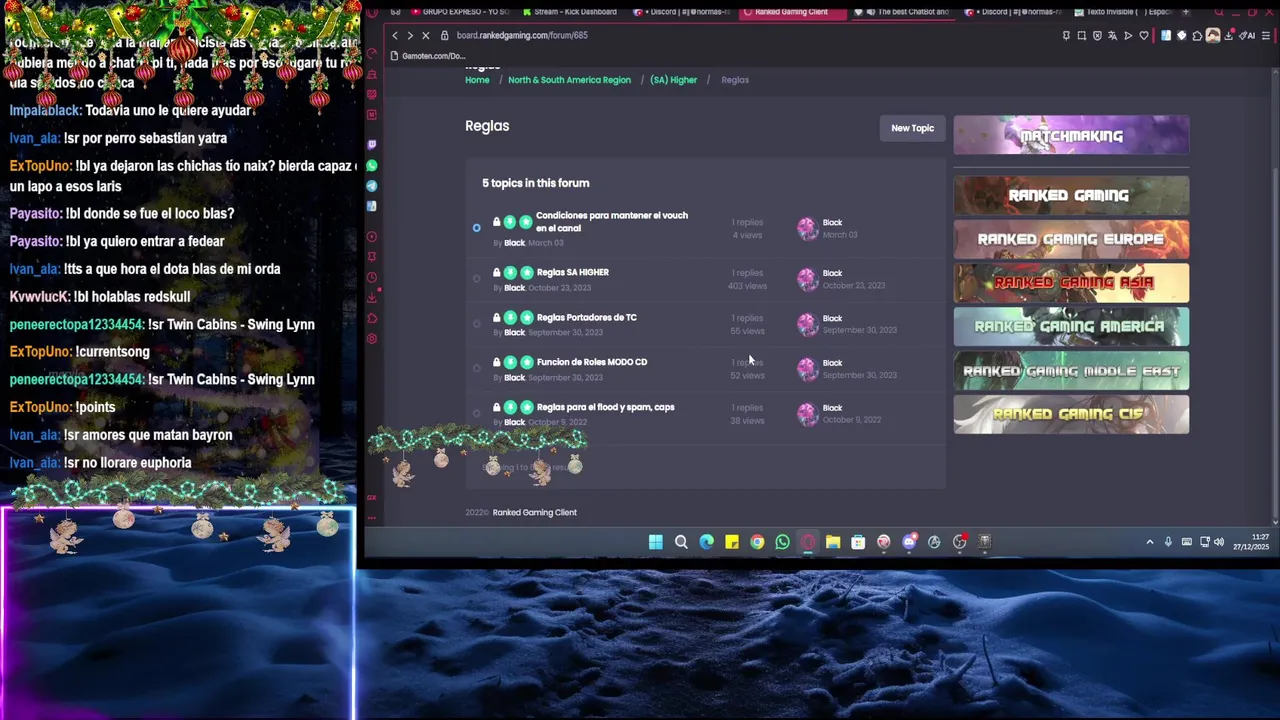Open the sidebar player icon
This screenshot has width=1280, height=720.
372,237
